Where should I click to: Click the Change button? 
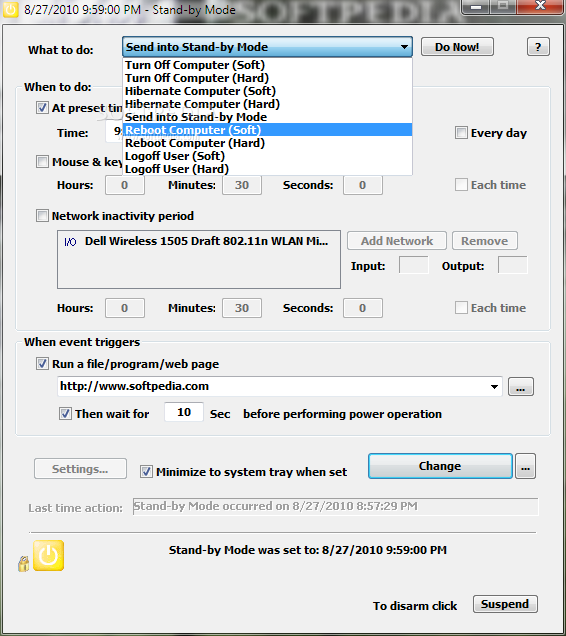click(440, 466)
